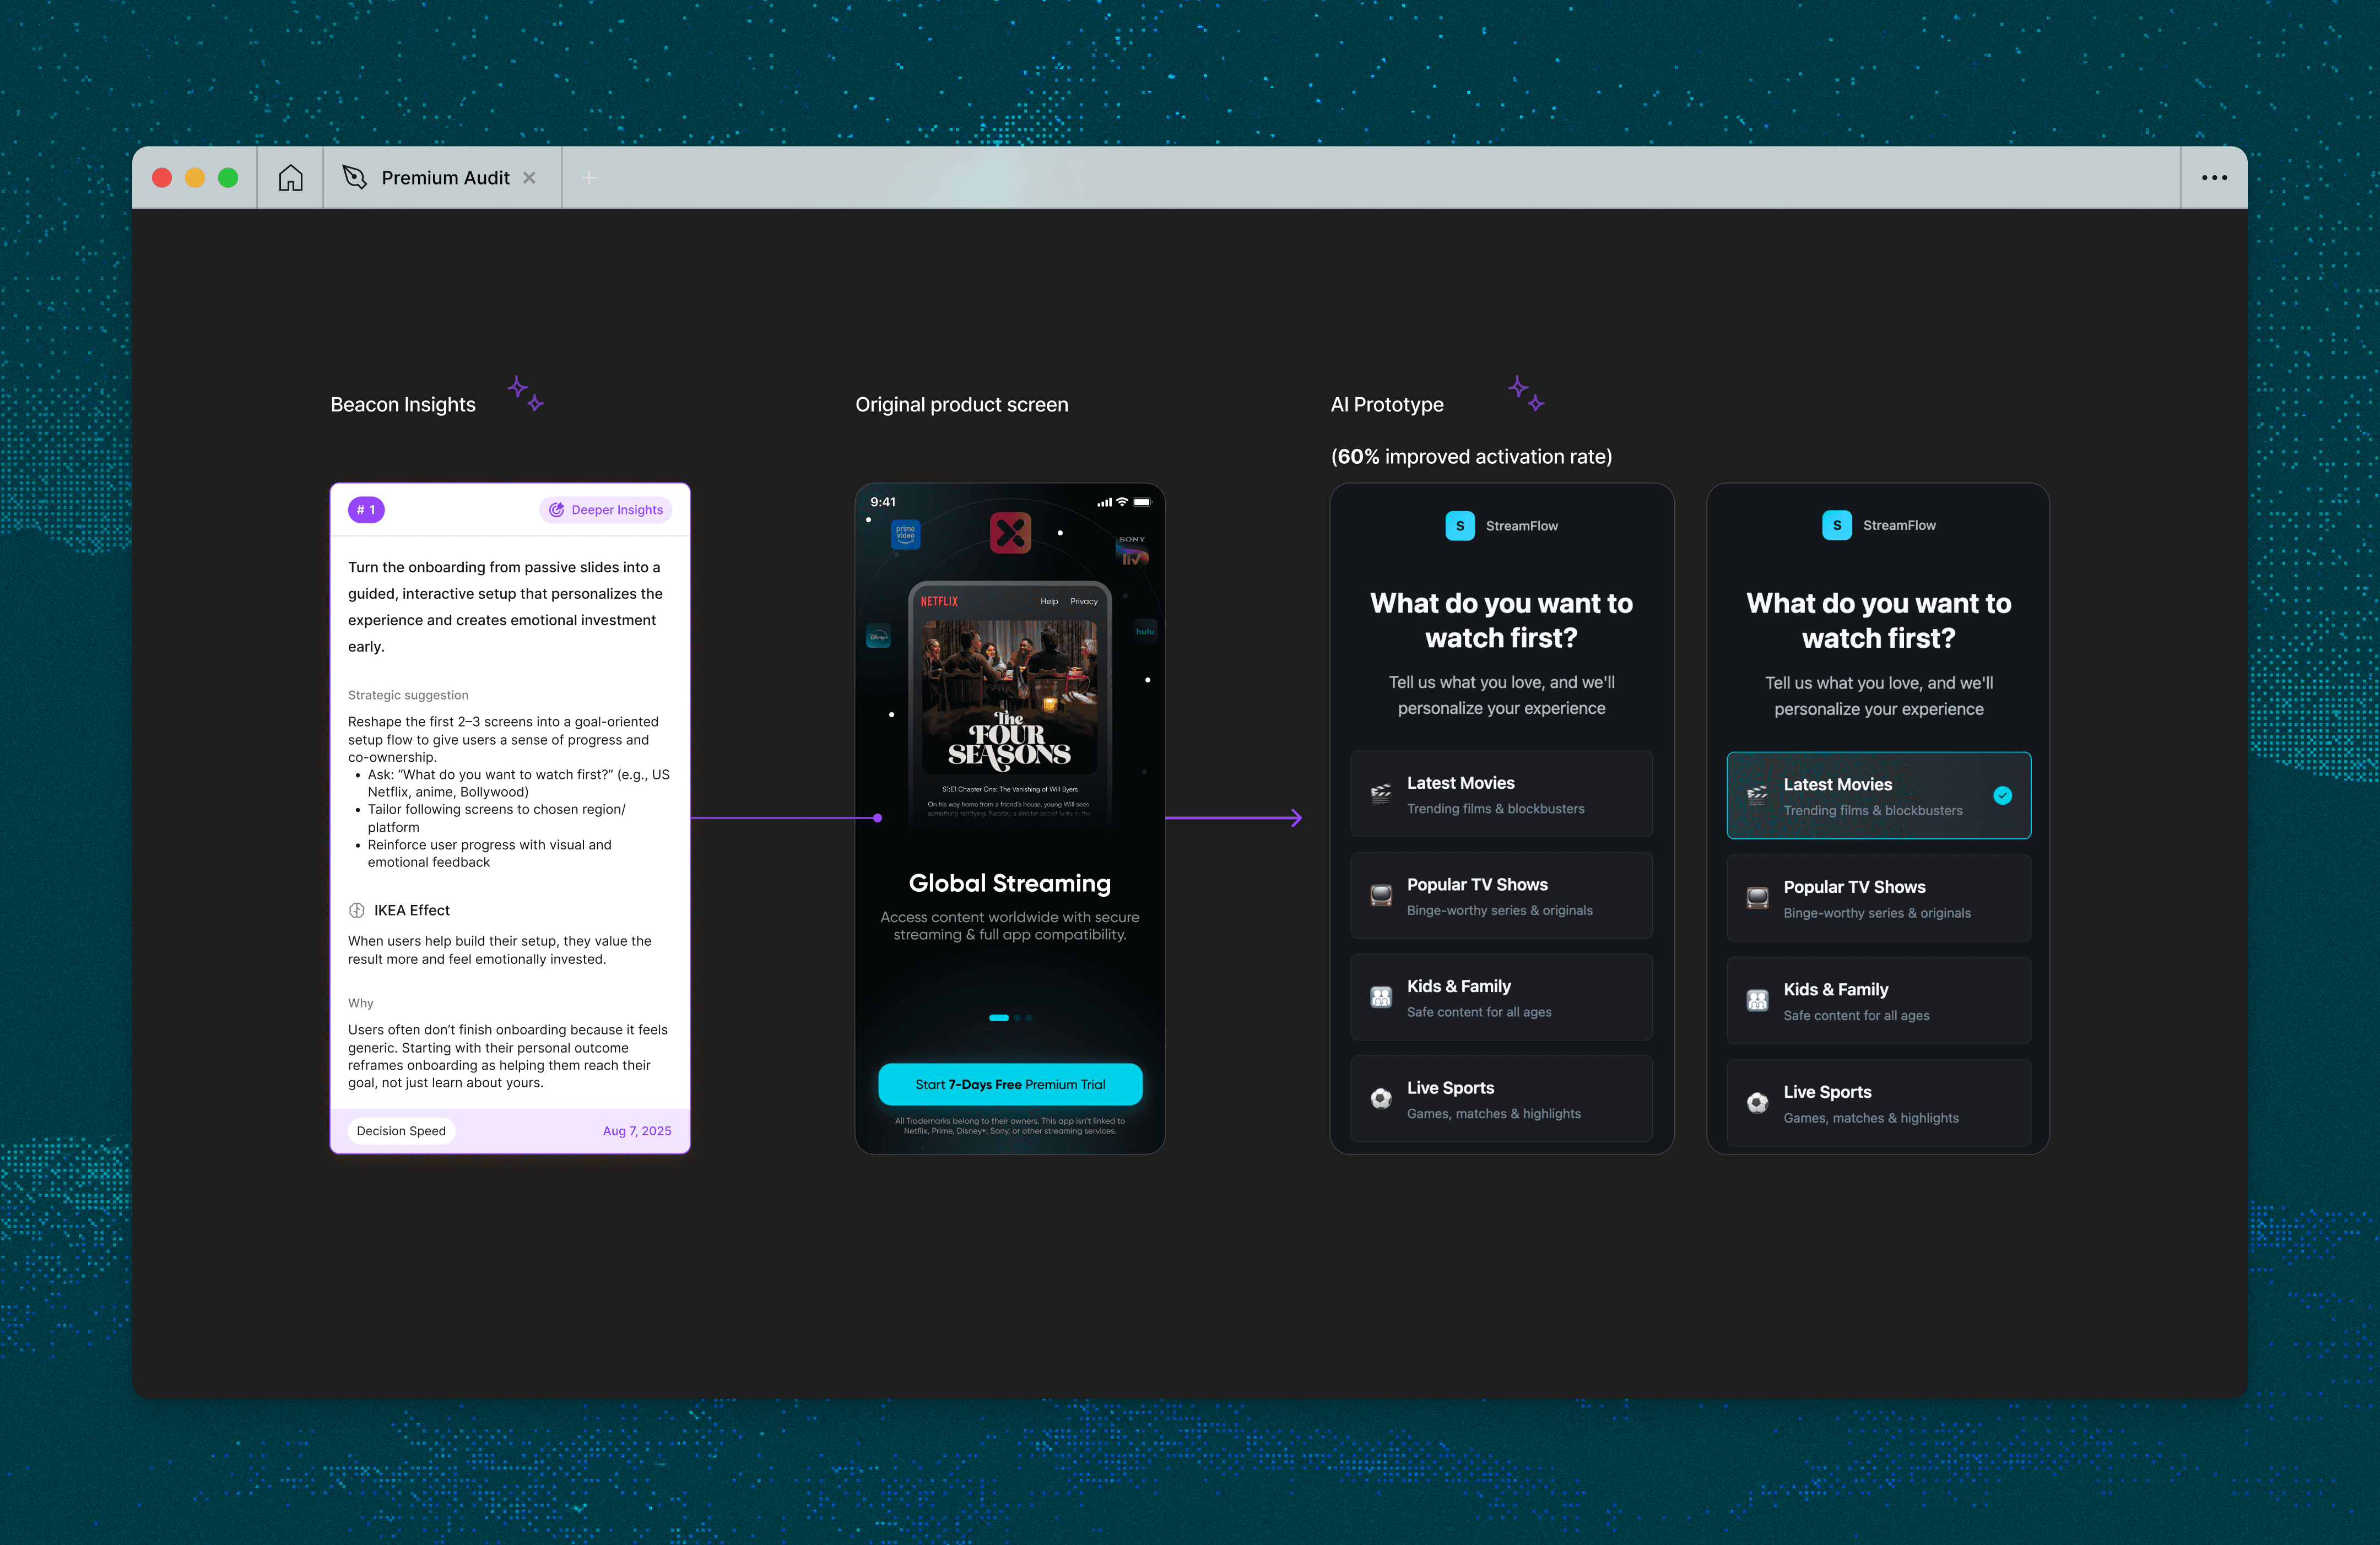Screen dimensions: 2380x1545
Task: Click the Home icon in the tab bar
Action: pos(290,178)
